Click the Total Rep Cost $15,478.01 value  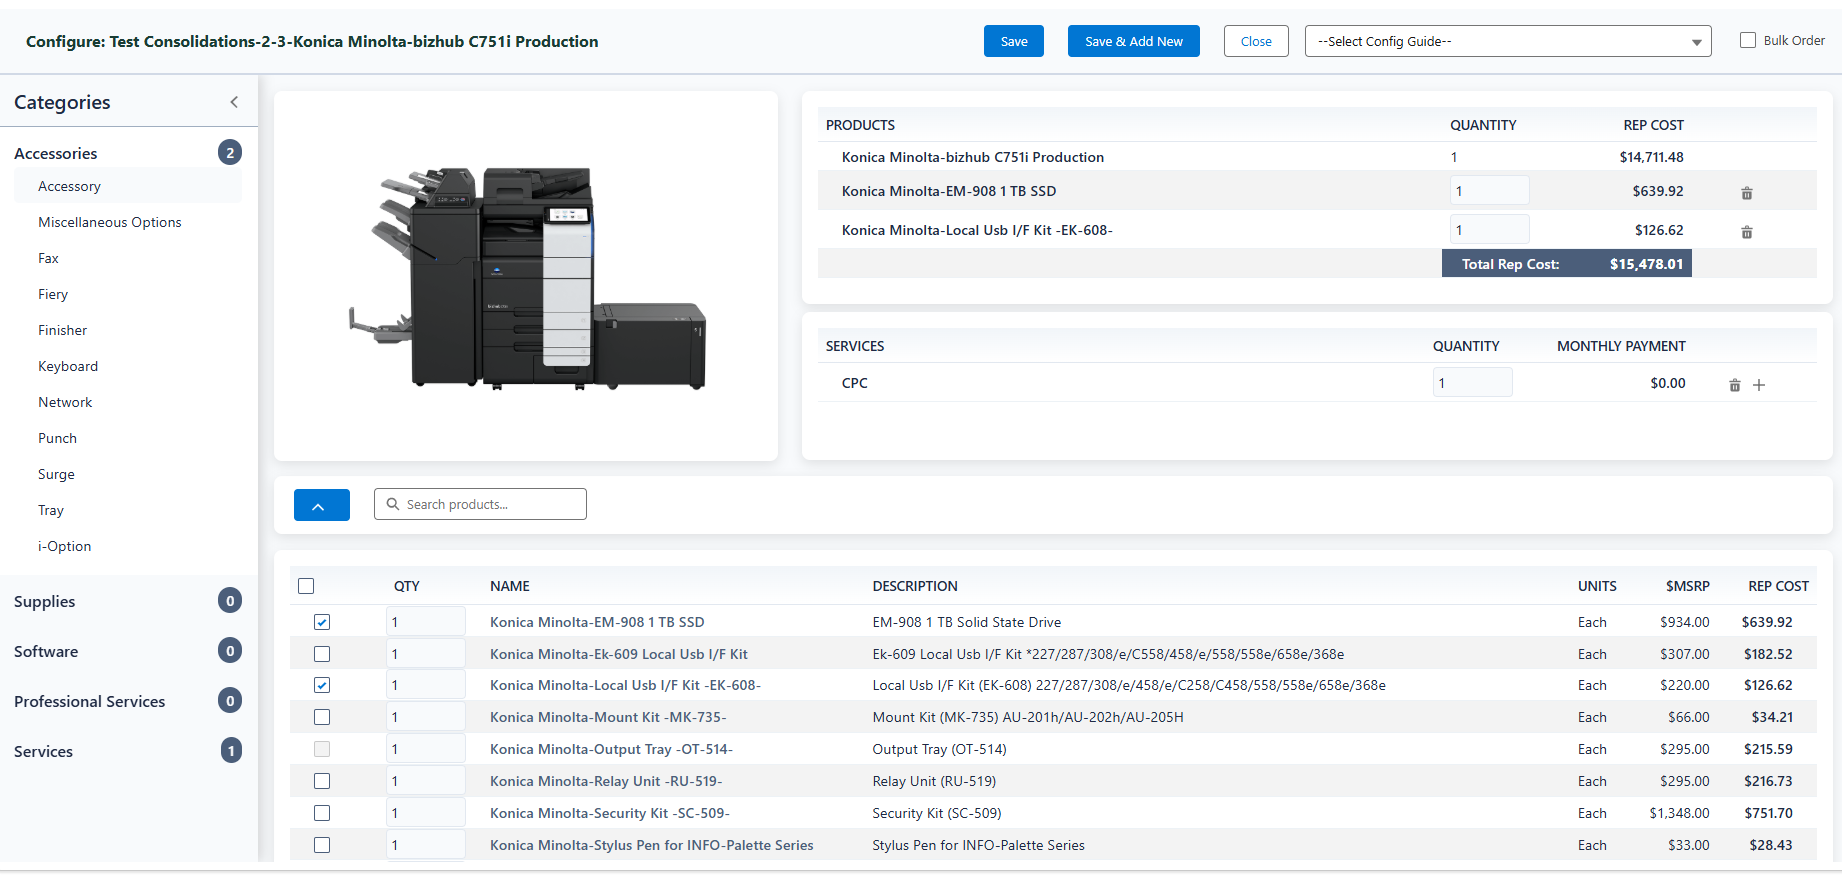[1646, 264]
